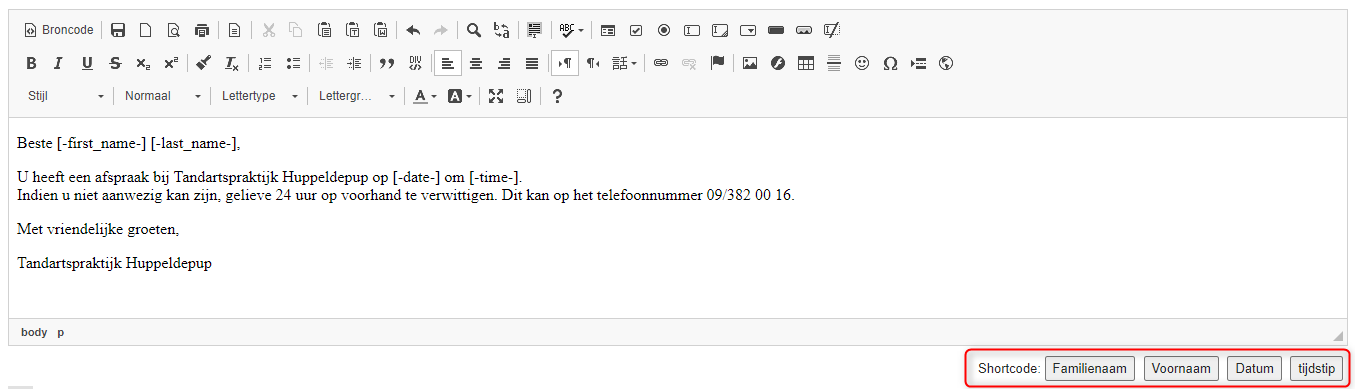Open the Lettertype font dropdown
The height and width of the screenshot is (389, 1355).
(260, 96)
